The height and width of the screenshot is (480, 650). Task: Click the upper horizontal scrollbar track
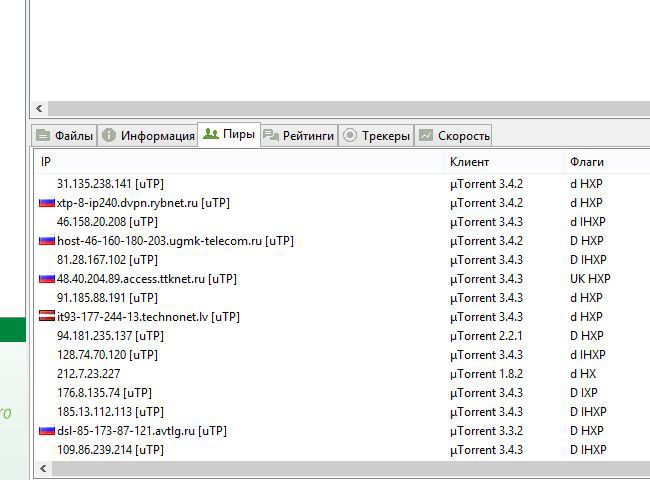349,109
